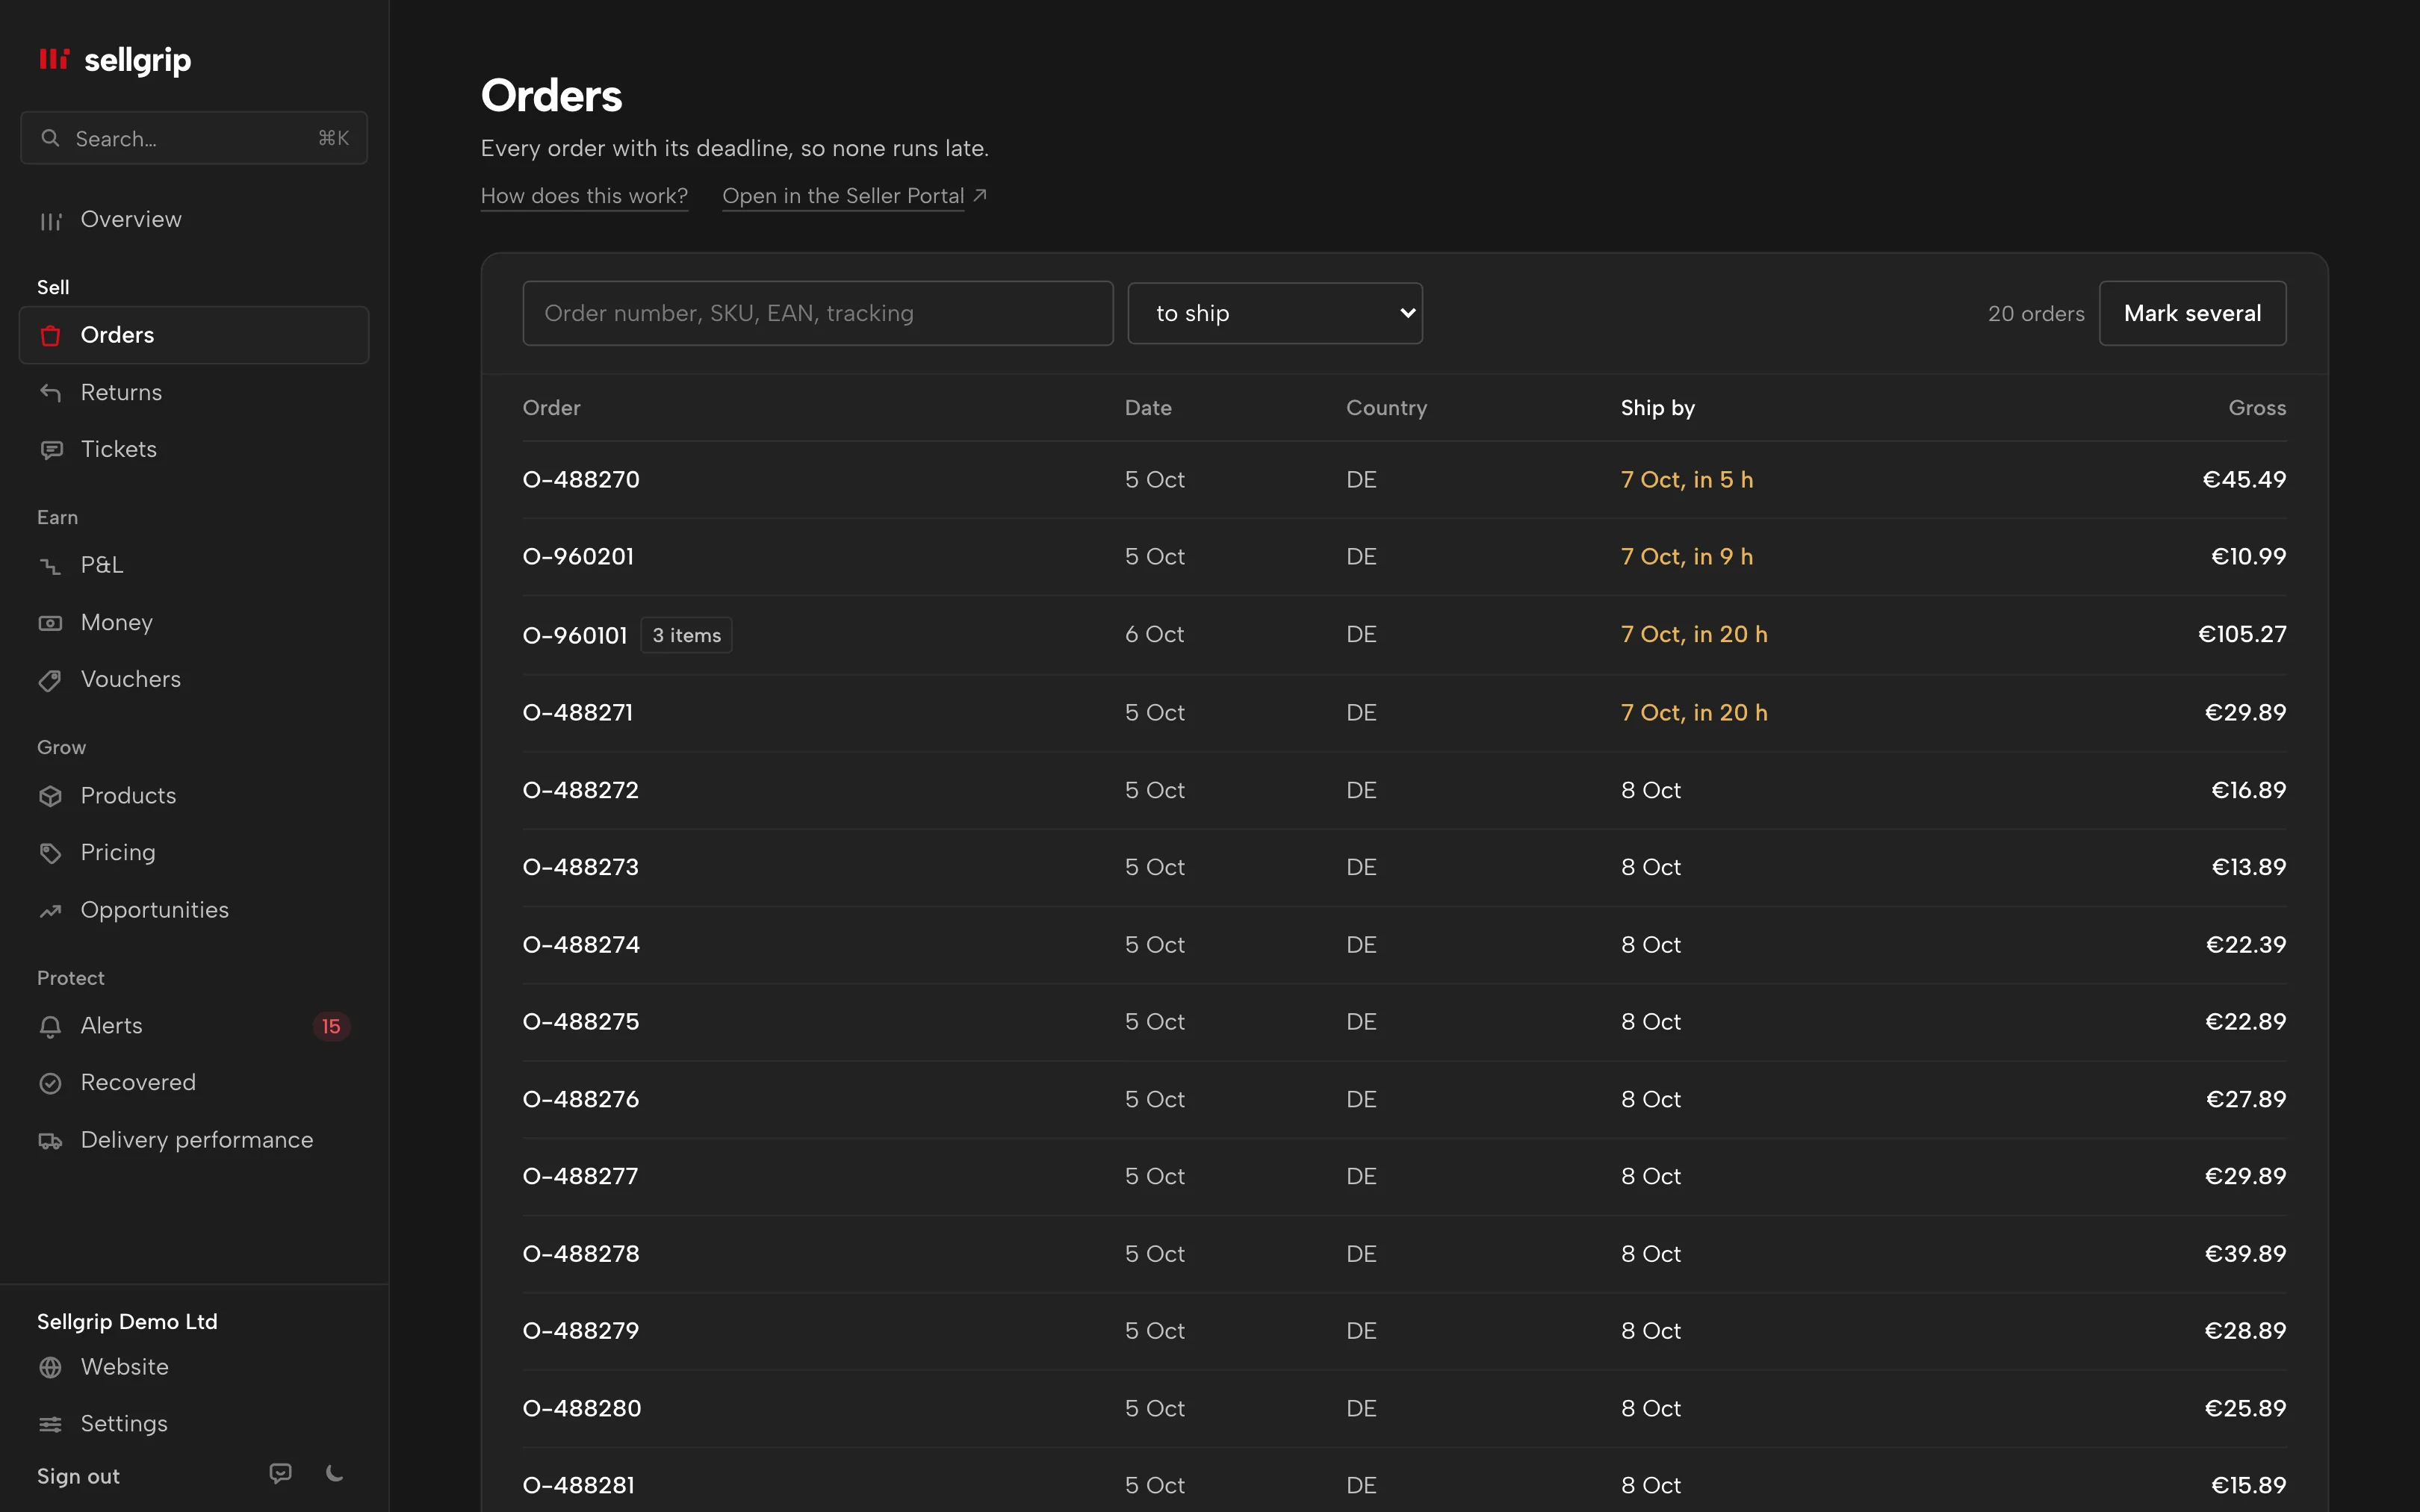Click the Alerts 15 count badge
This screenshot has width=2420, height=1512.
point(331,1026)
